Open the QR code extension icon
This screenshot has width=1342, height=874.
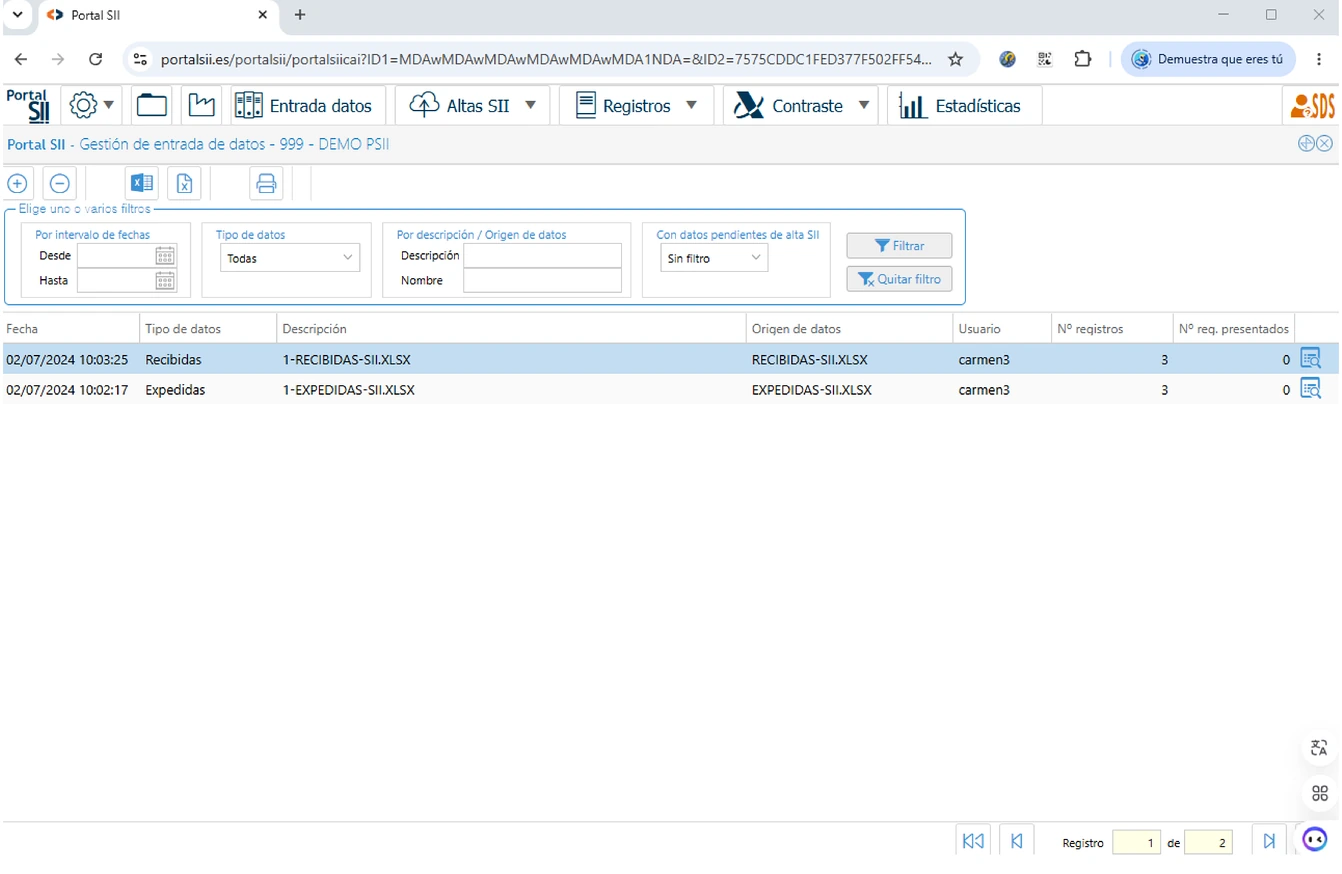click(x=1044, y=59)
